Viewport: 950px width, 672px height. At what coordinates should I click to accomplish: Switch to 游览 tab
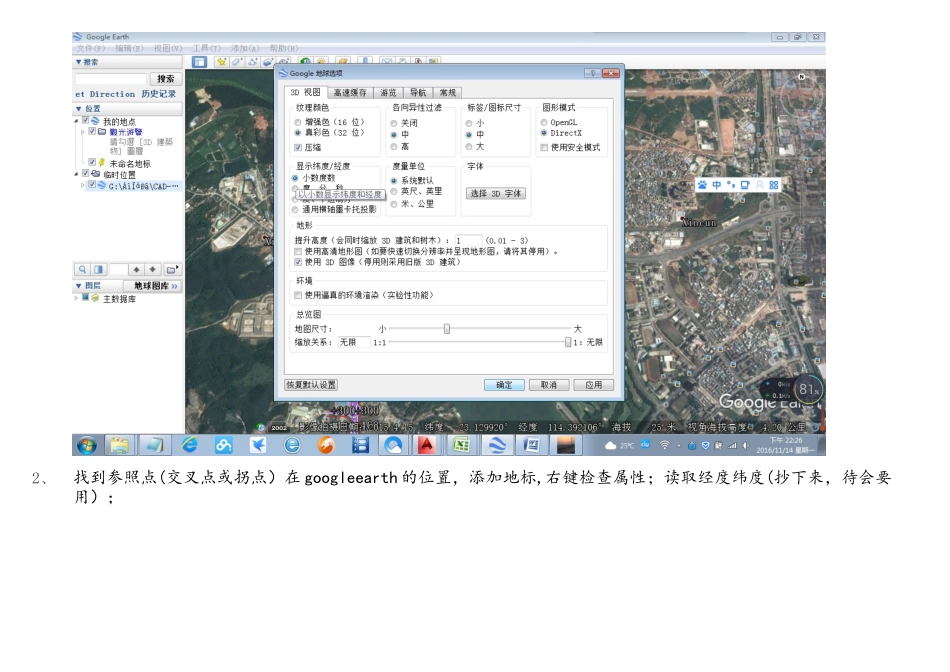coord(388,93)
